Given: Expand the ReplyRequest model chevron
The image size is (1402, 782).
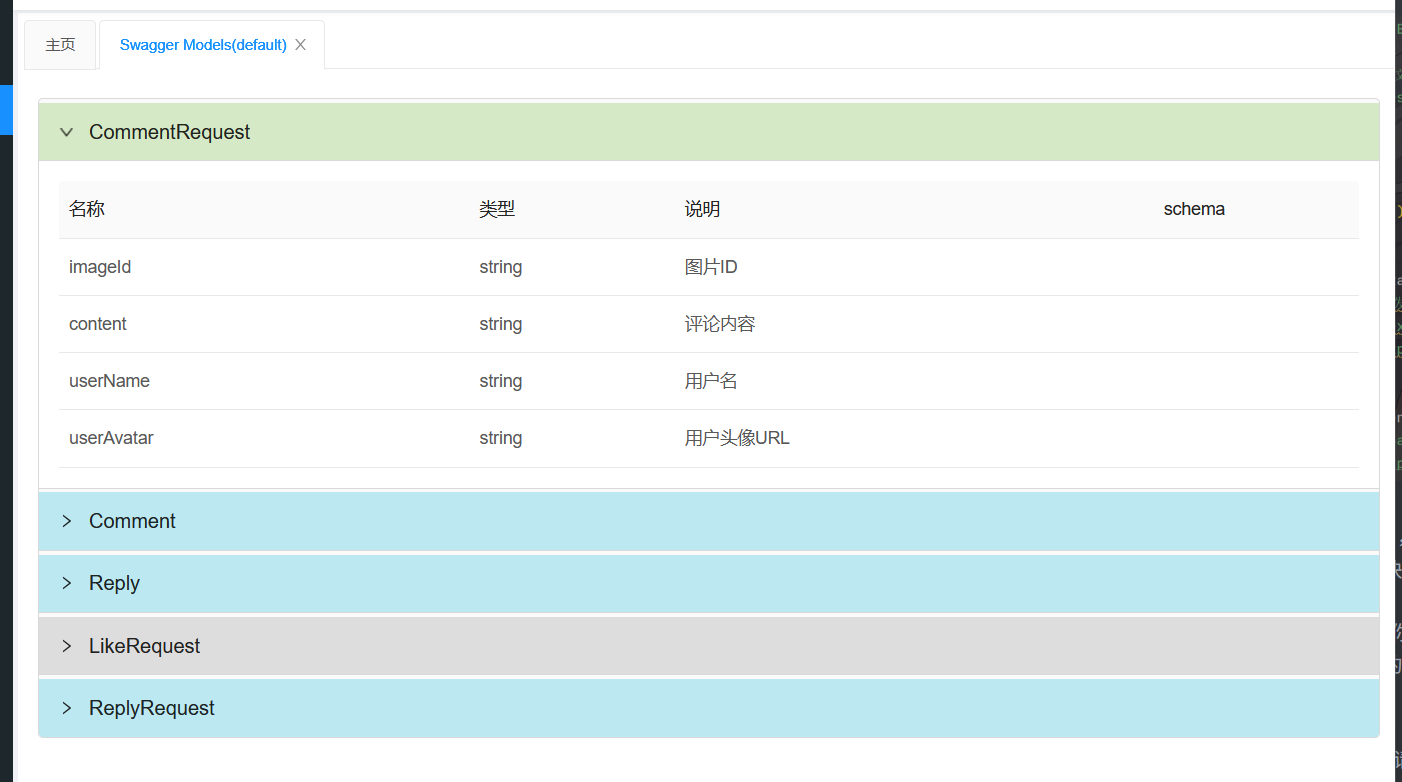Looking at the screenshot, I should [67, 708].
